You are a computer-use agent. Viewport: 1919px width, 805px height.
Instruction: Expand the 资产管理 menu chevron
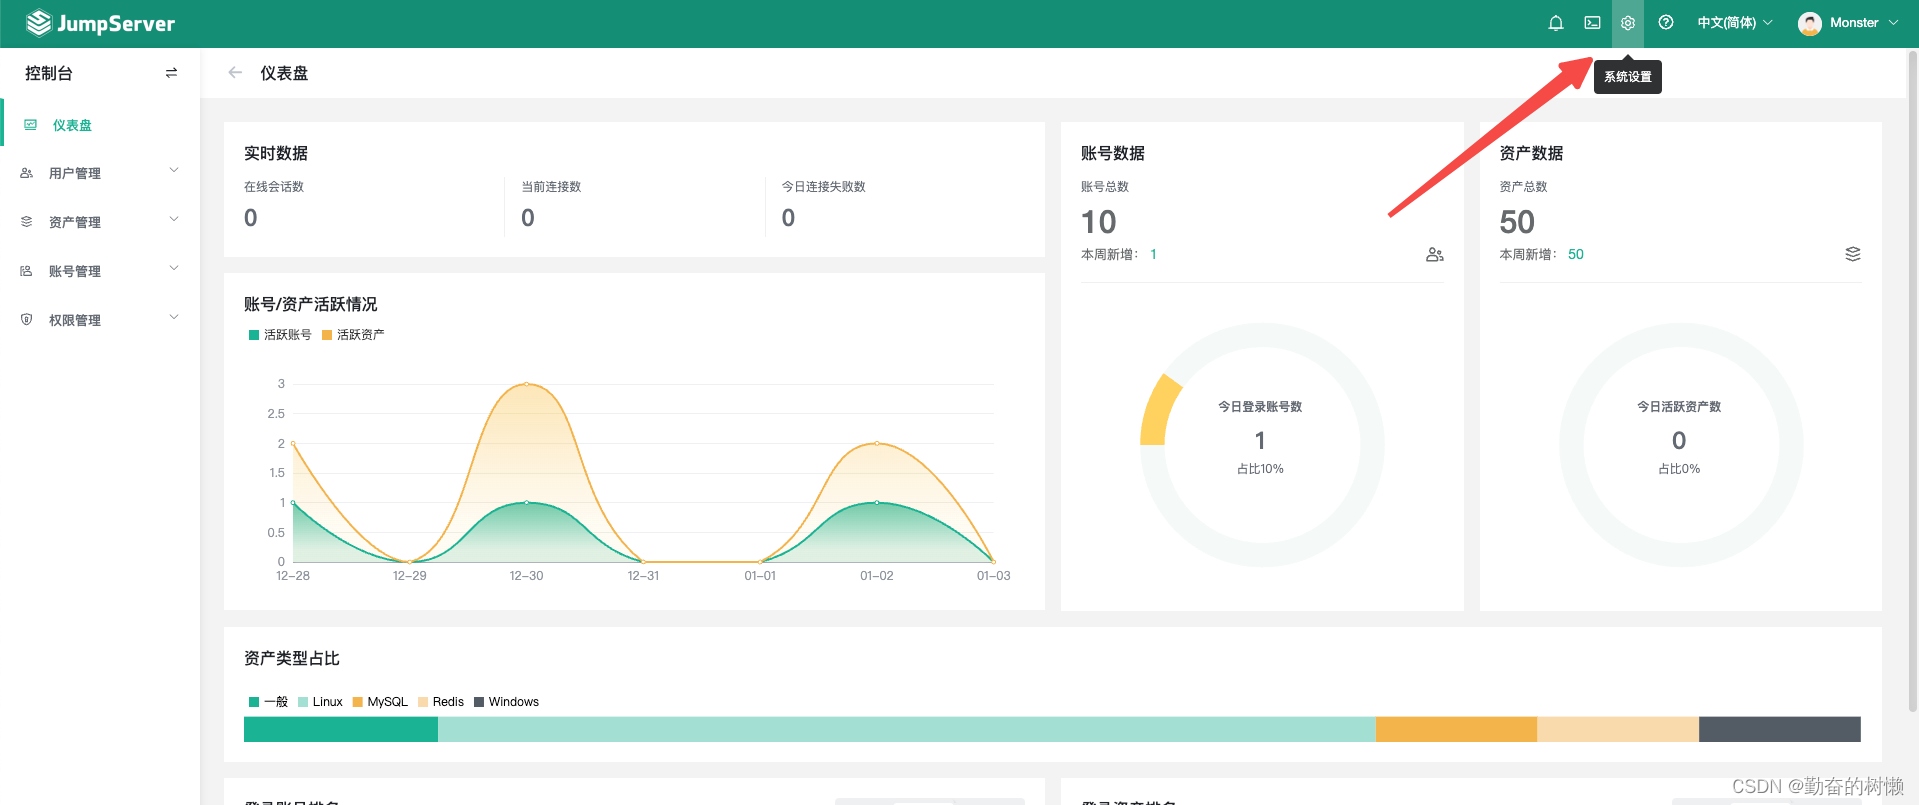click(174, 220)
